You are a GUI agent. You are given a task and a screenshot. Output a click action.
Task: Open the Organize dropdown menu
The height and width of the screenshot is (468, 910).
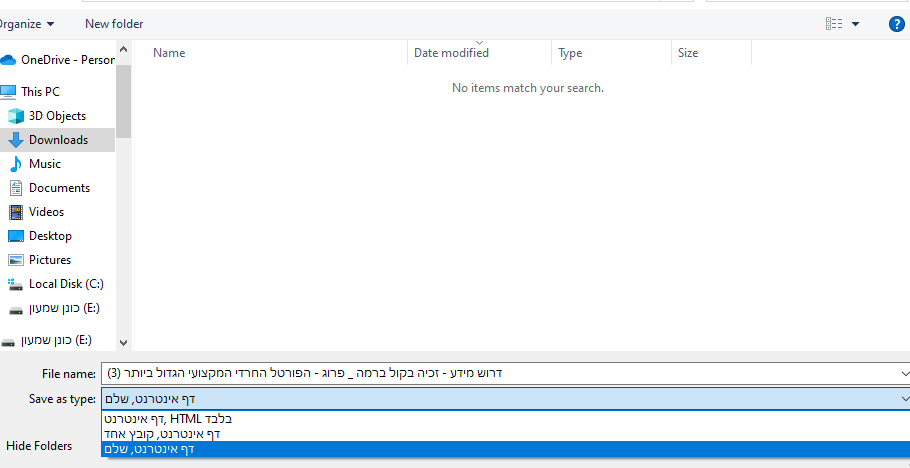[27, 24]
